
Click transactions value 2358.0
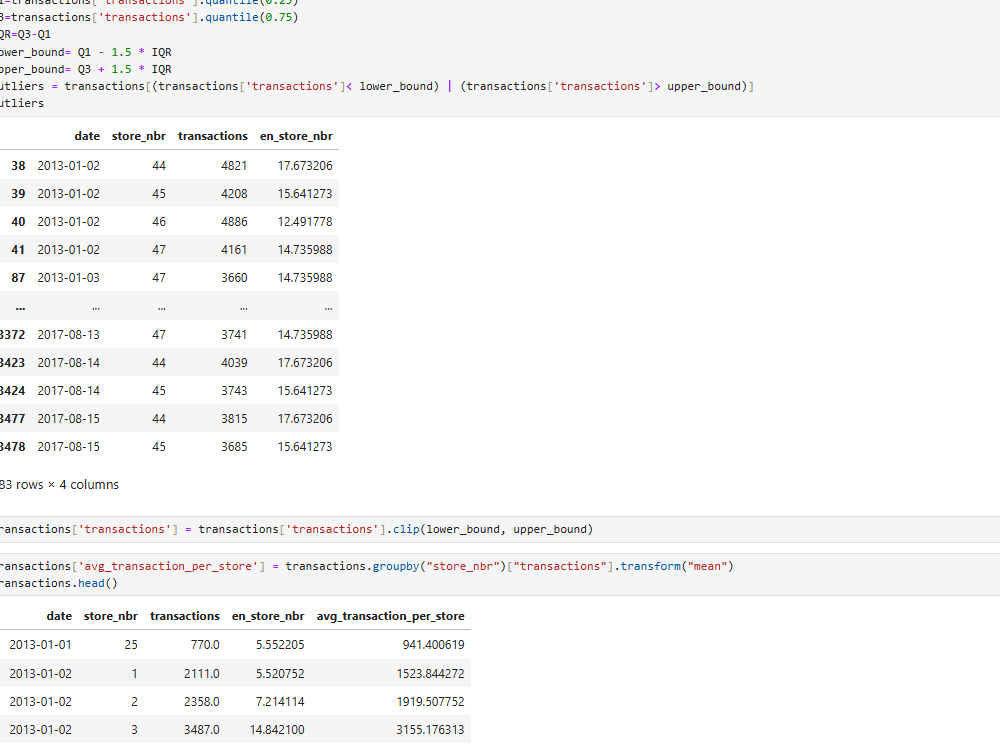tap(202, 702)
